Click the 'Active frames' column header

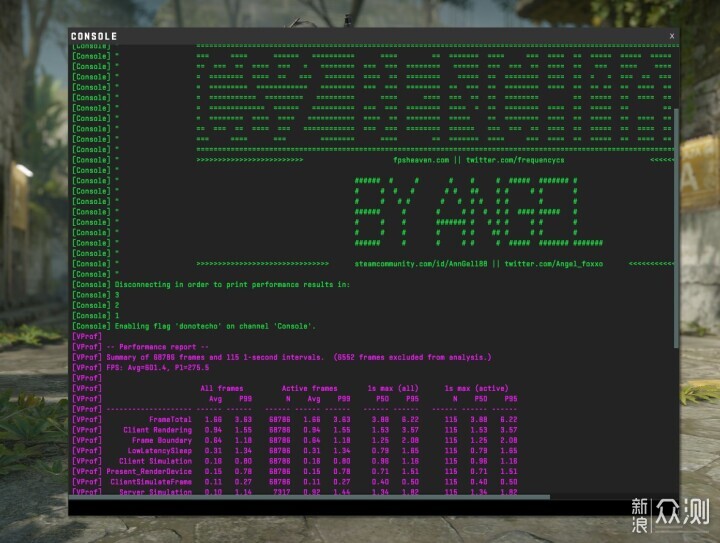(309, 388)
